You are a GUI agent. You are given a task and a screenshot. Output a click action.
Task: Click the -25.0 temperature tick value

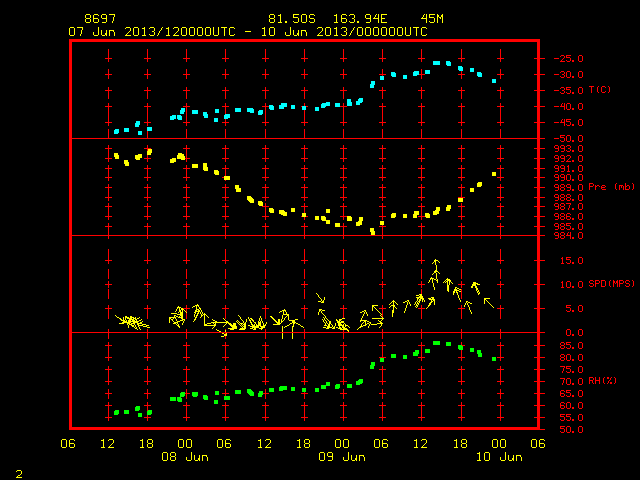coord(569,58)
